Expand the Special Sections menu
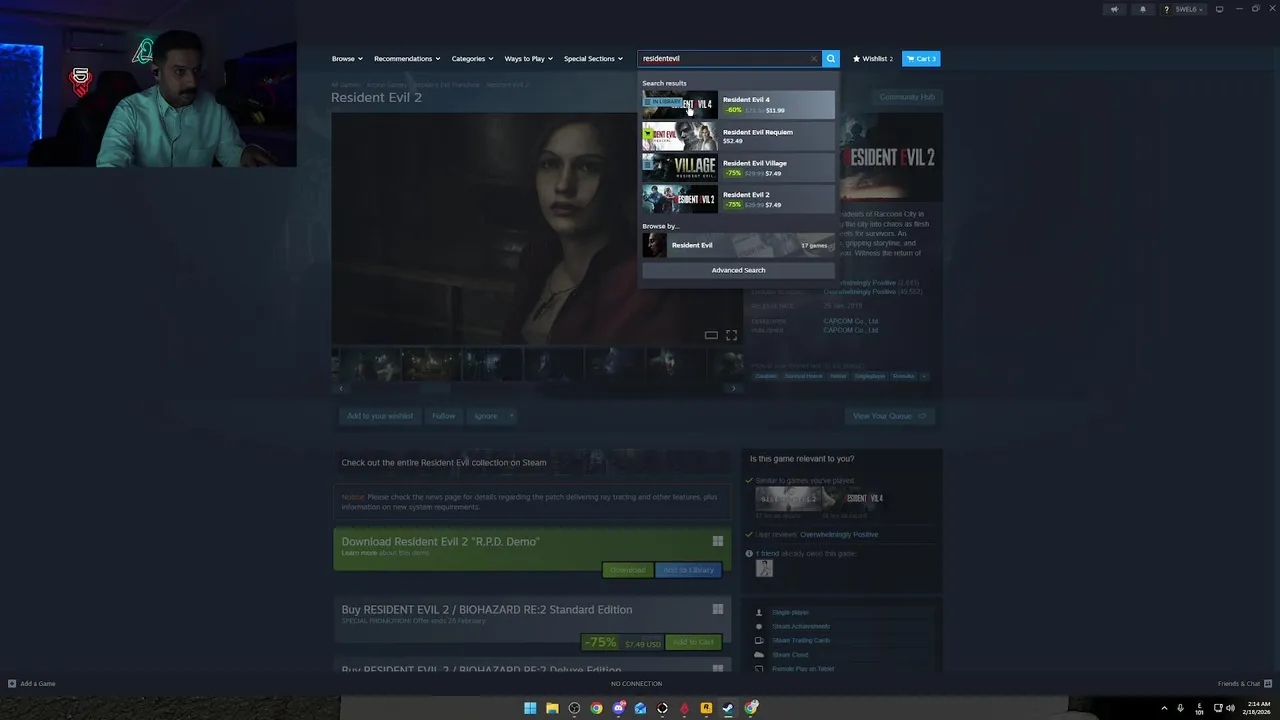 (593, 59)
